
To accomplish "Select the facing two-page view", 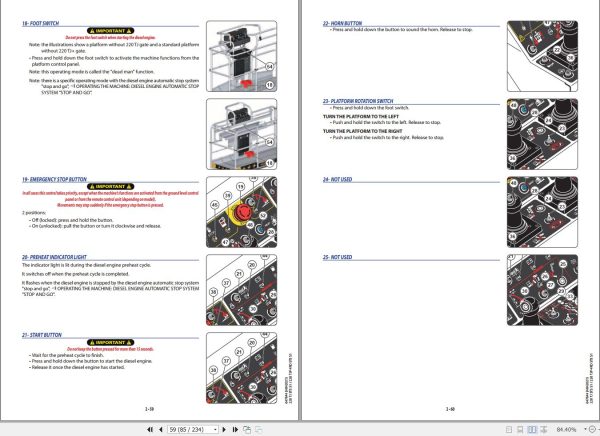I will coord(532,429).
